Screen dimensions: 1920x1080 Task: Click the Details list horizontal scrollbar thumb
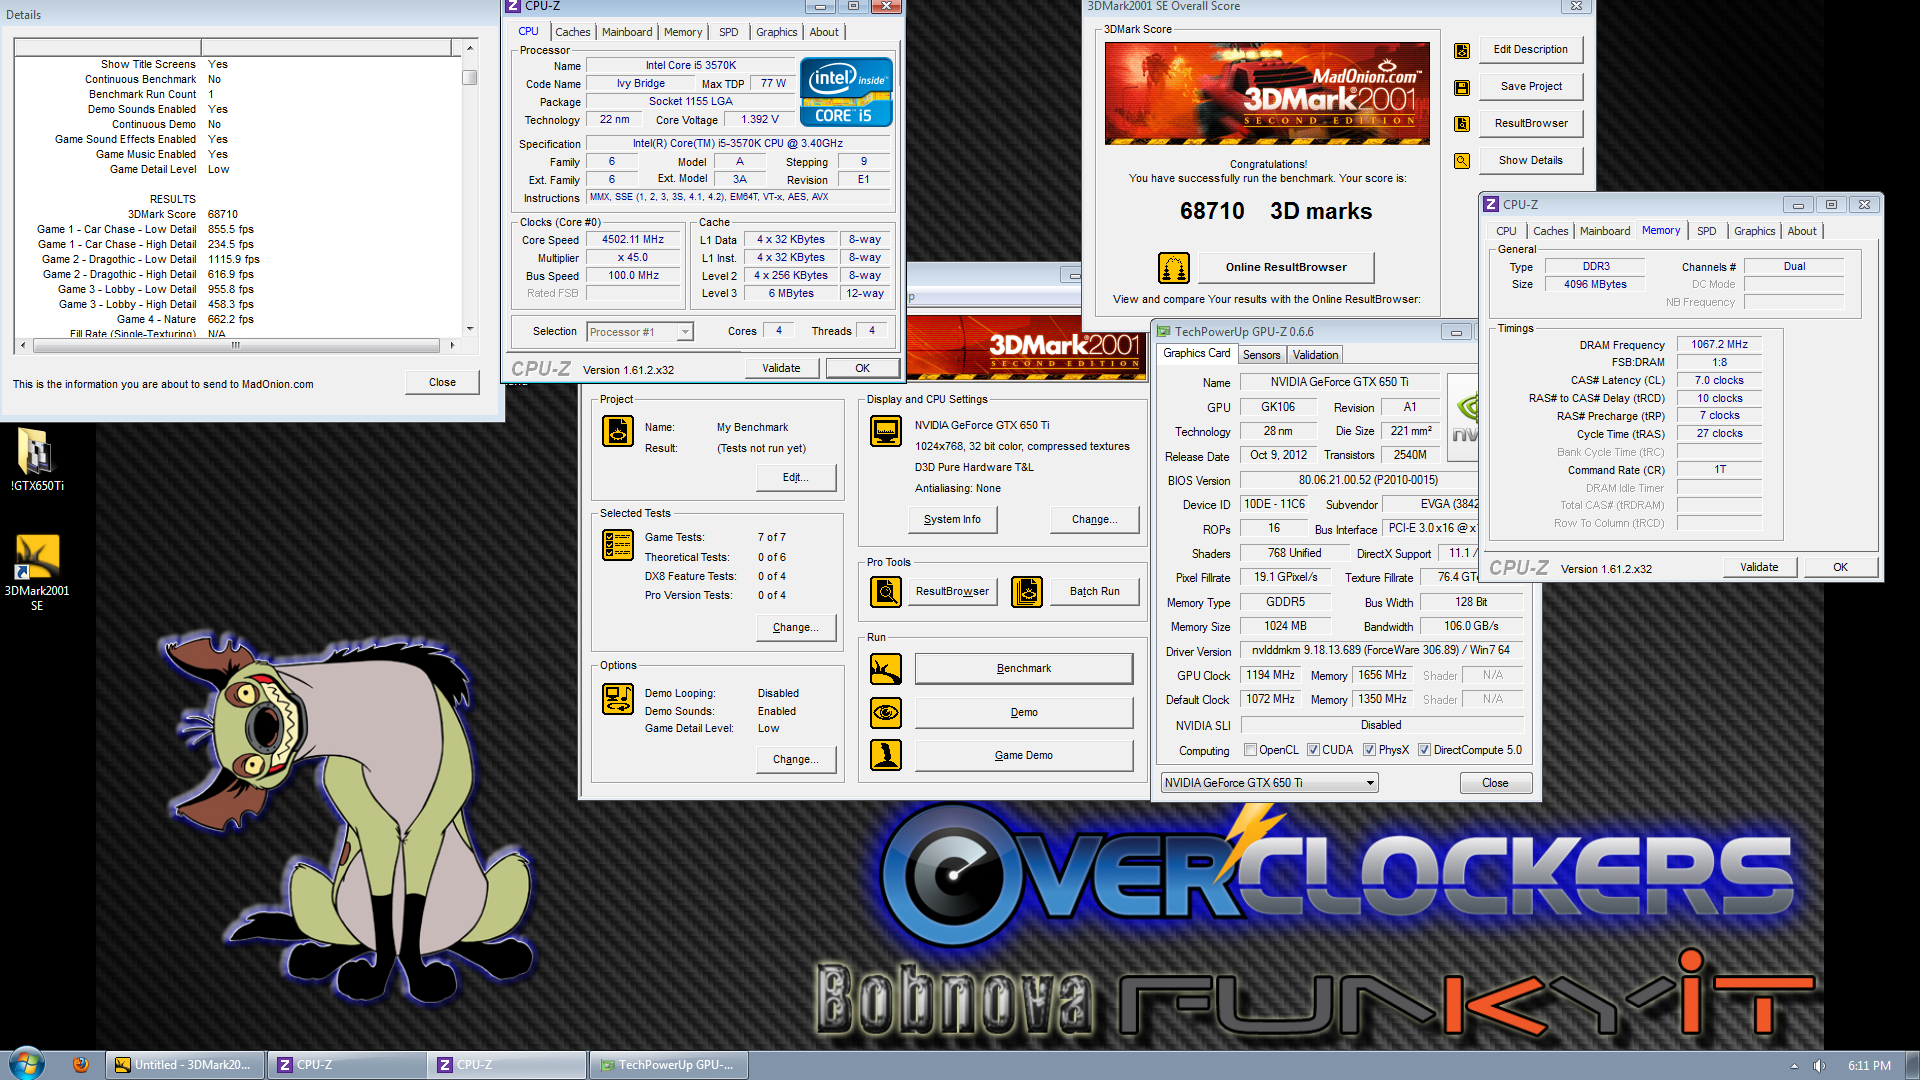pyautogui.click(x=236, y=345)
